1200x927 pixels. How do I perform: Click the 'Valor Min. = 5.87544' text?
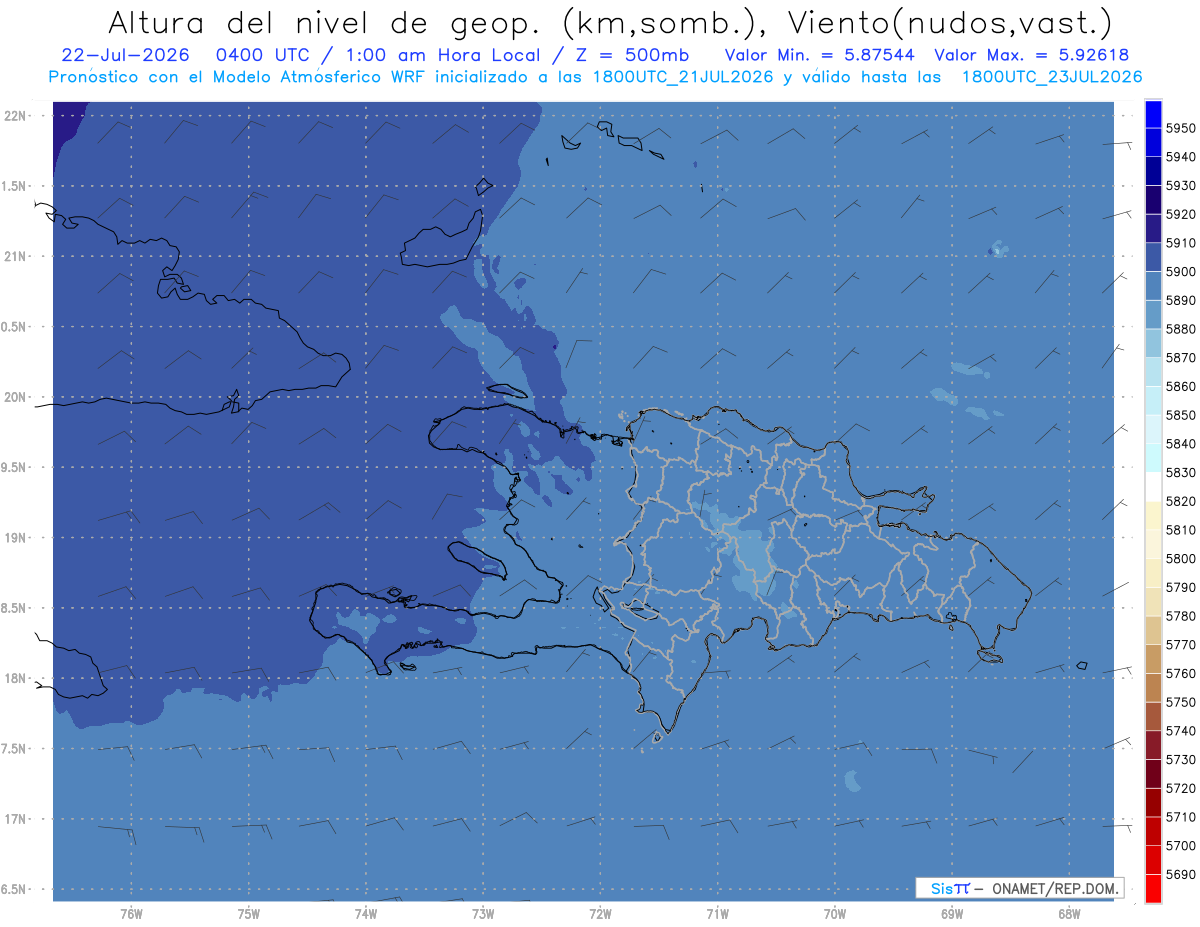[x=820, y=55]
